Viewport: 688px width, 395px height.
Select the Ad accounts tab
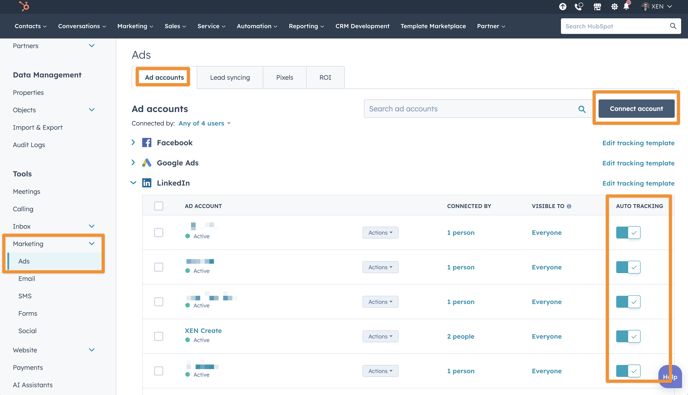[164, 77]
